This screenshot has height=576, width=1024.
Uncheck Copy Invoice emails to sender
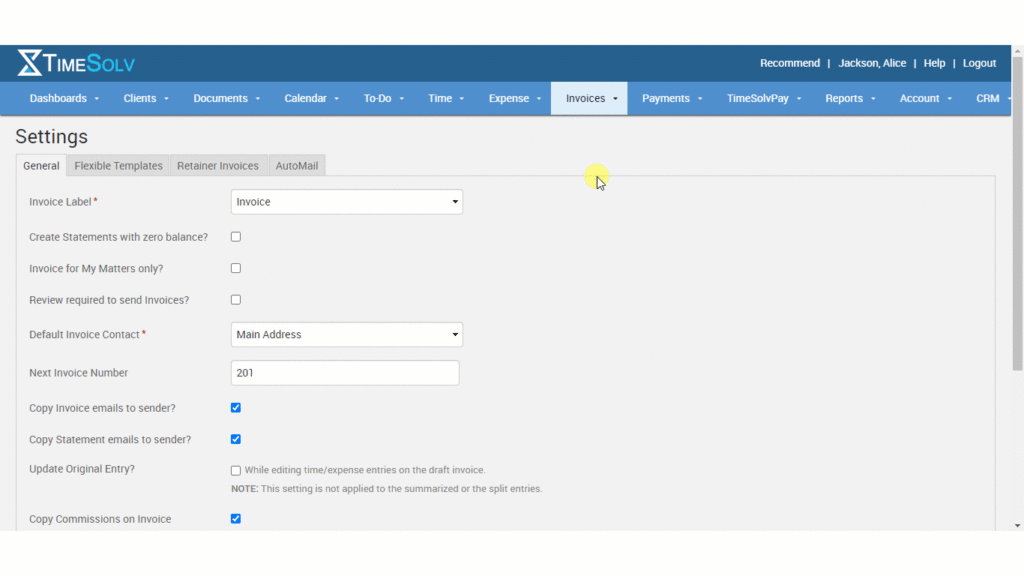tap(235, 407)
